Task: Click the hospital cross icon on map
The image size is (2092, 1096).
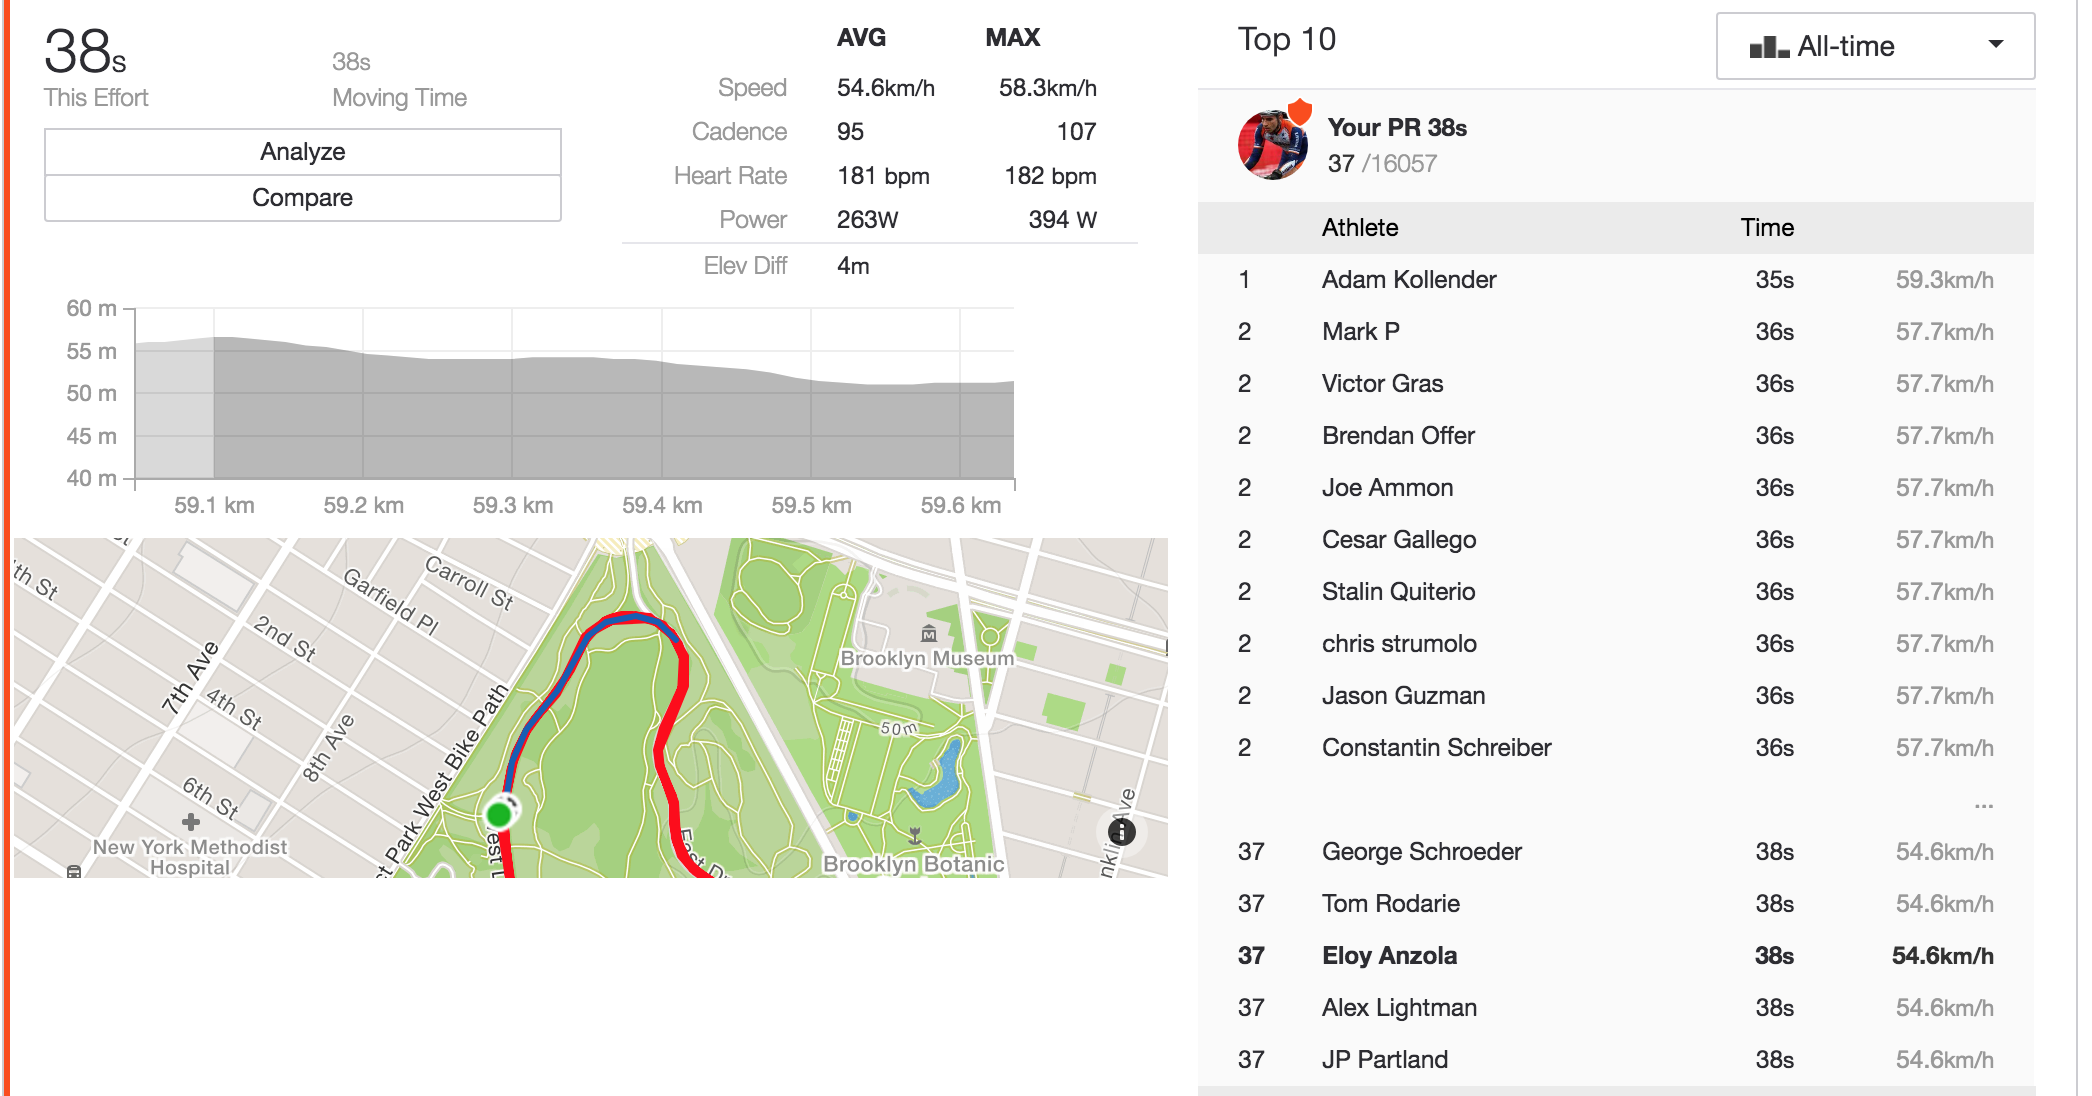Action: tap(191, 822)
